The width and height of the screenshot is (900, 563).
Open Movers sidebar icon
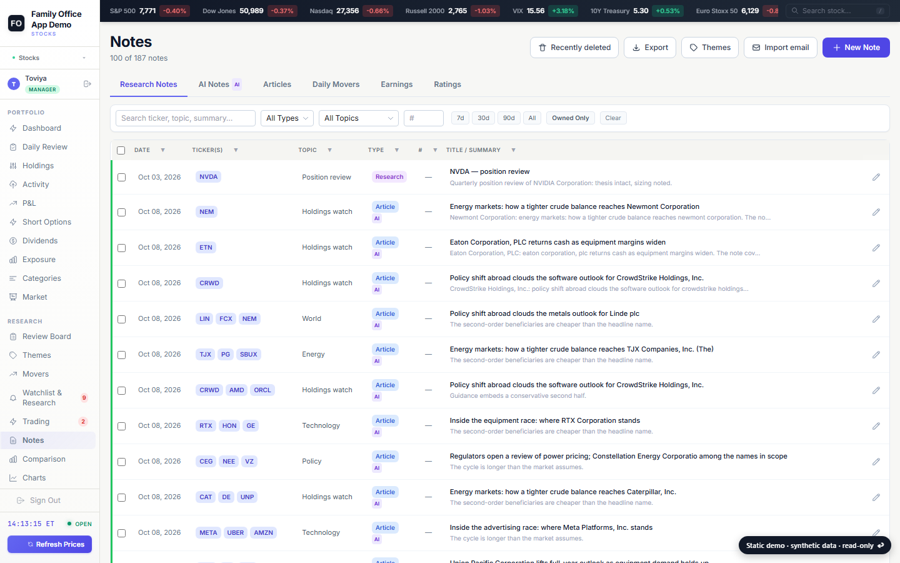pyautogui.click(x=13, y=374)
